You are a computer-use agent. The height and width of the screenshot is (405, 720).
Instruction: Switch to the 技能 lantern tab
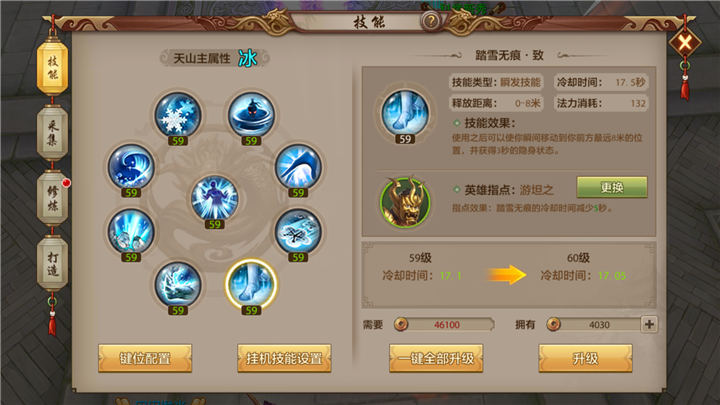pos(52,68)
